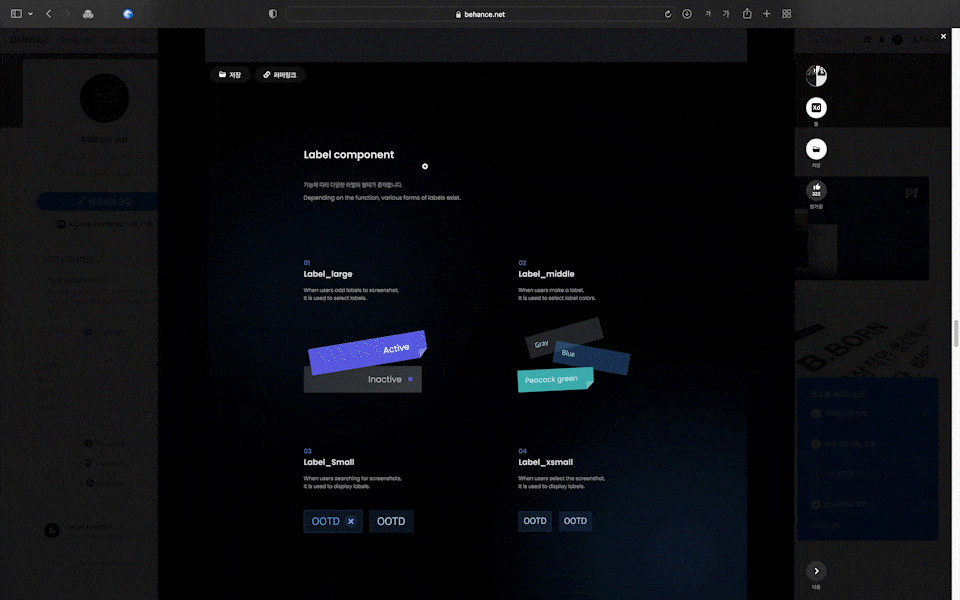Show Safari downloads
Screen dimensions: 960x600
[687, 13]
